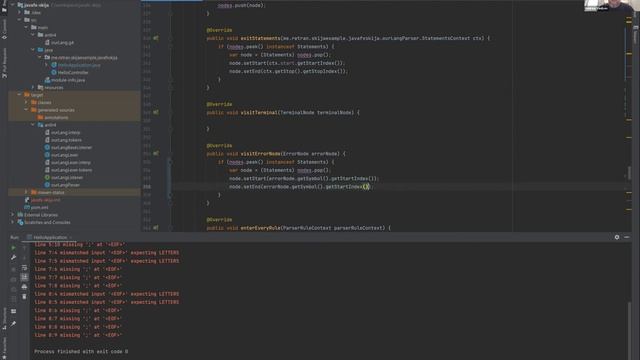Hide the Run panel with minus icon
640x360 pixels.
[x=627, y=237]
